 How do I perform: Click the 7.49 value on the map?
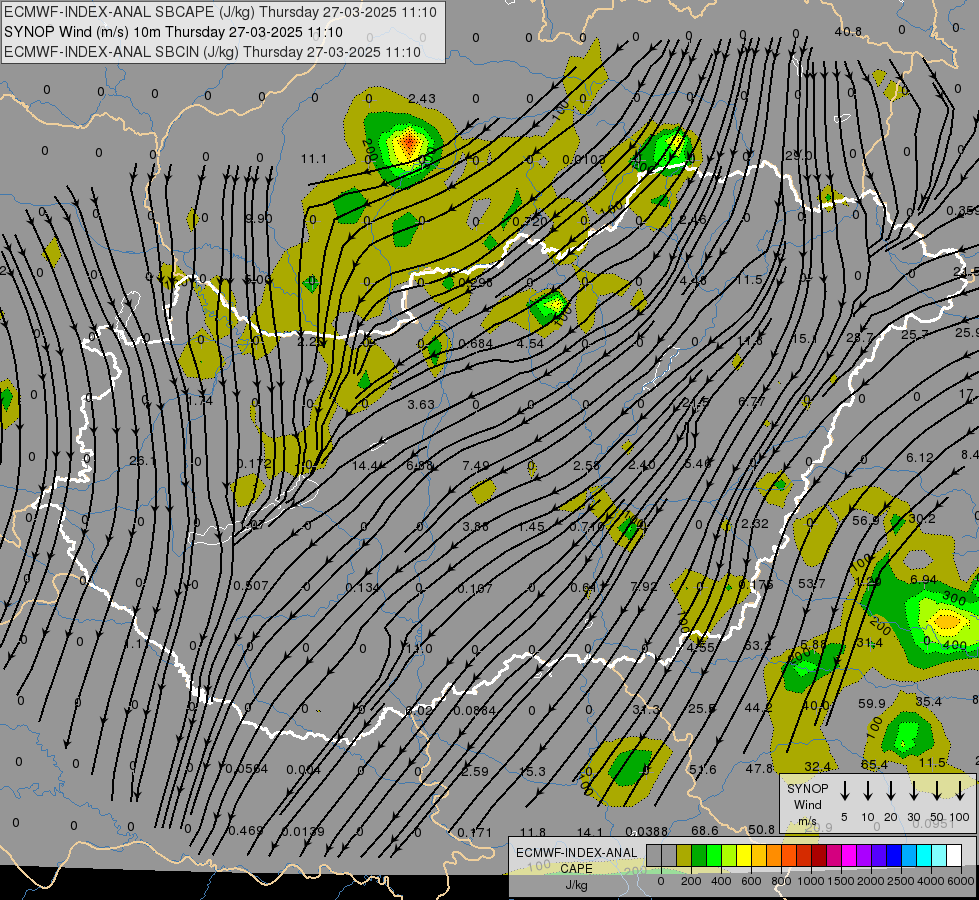point(476,466)
